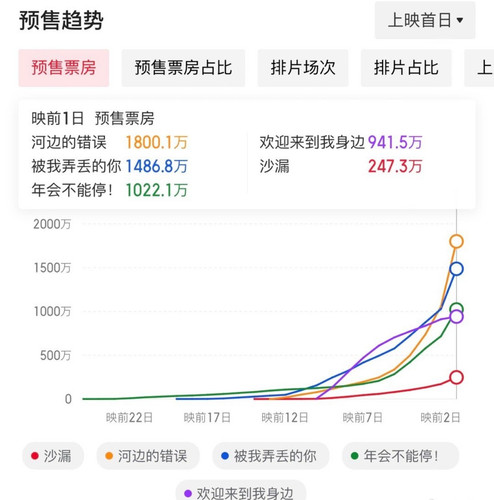Toggle the 河边的错误 legend series
The width and height of the screenshot is (494, 500).
[148, 456]
